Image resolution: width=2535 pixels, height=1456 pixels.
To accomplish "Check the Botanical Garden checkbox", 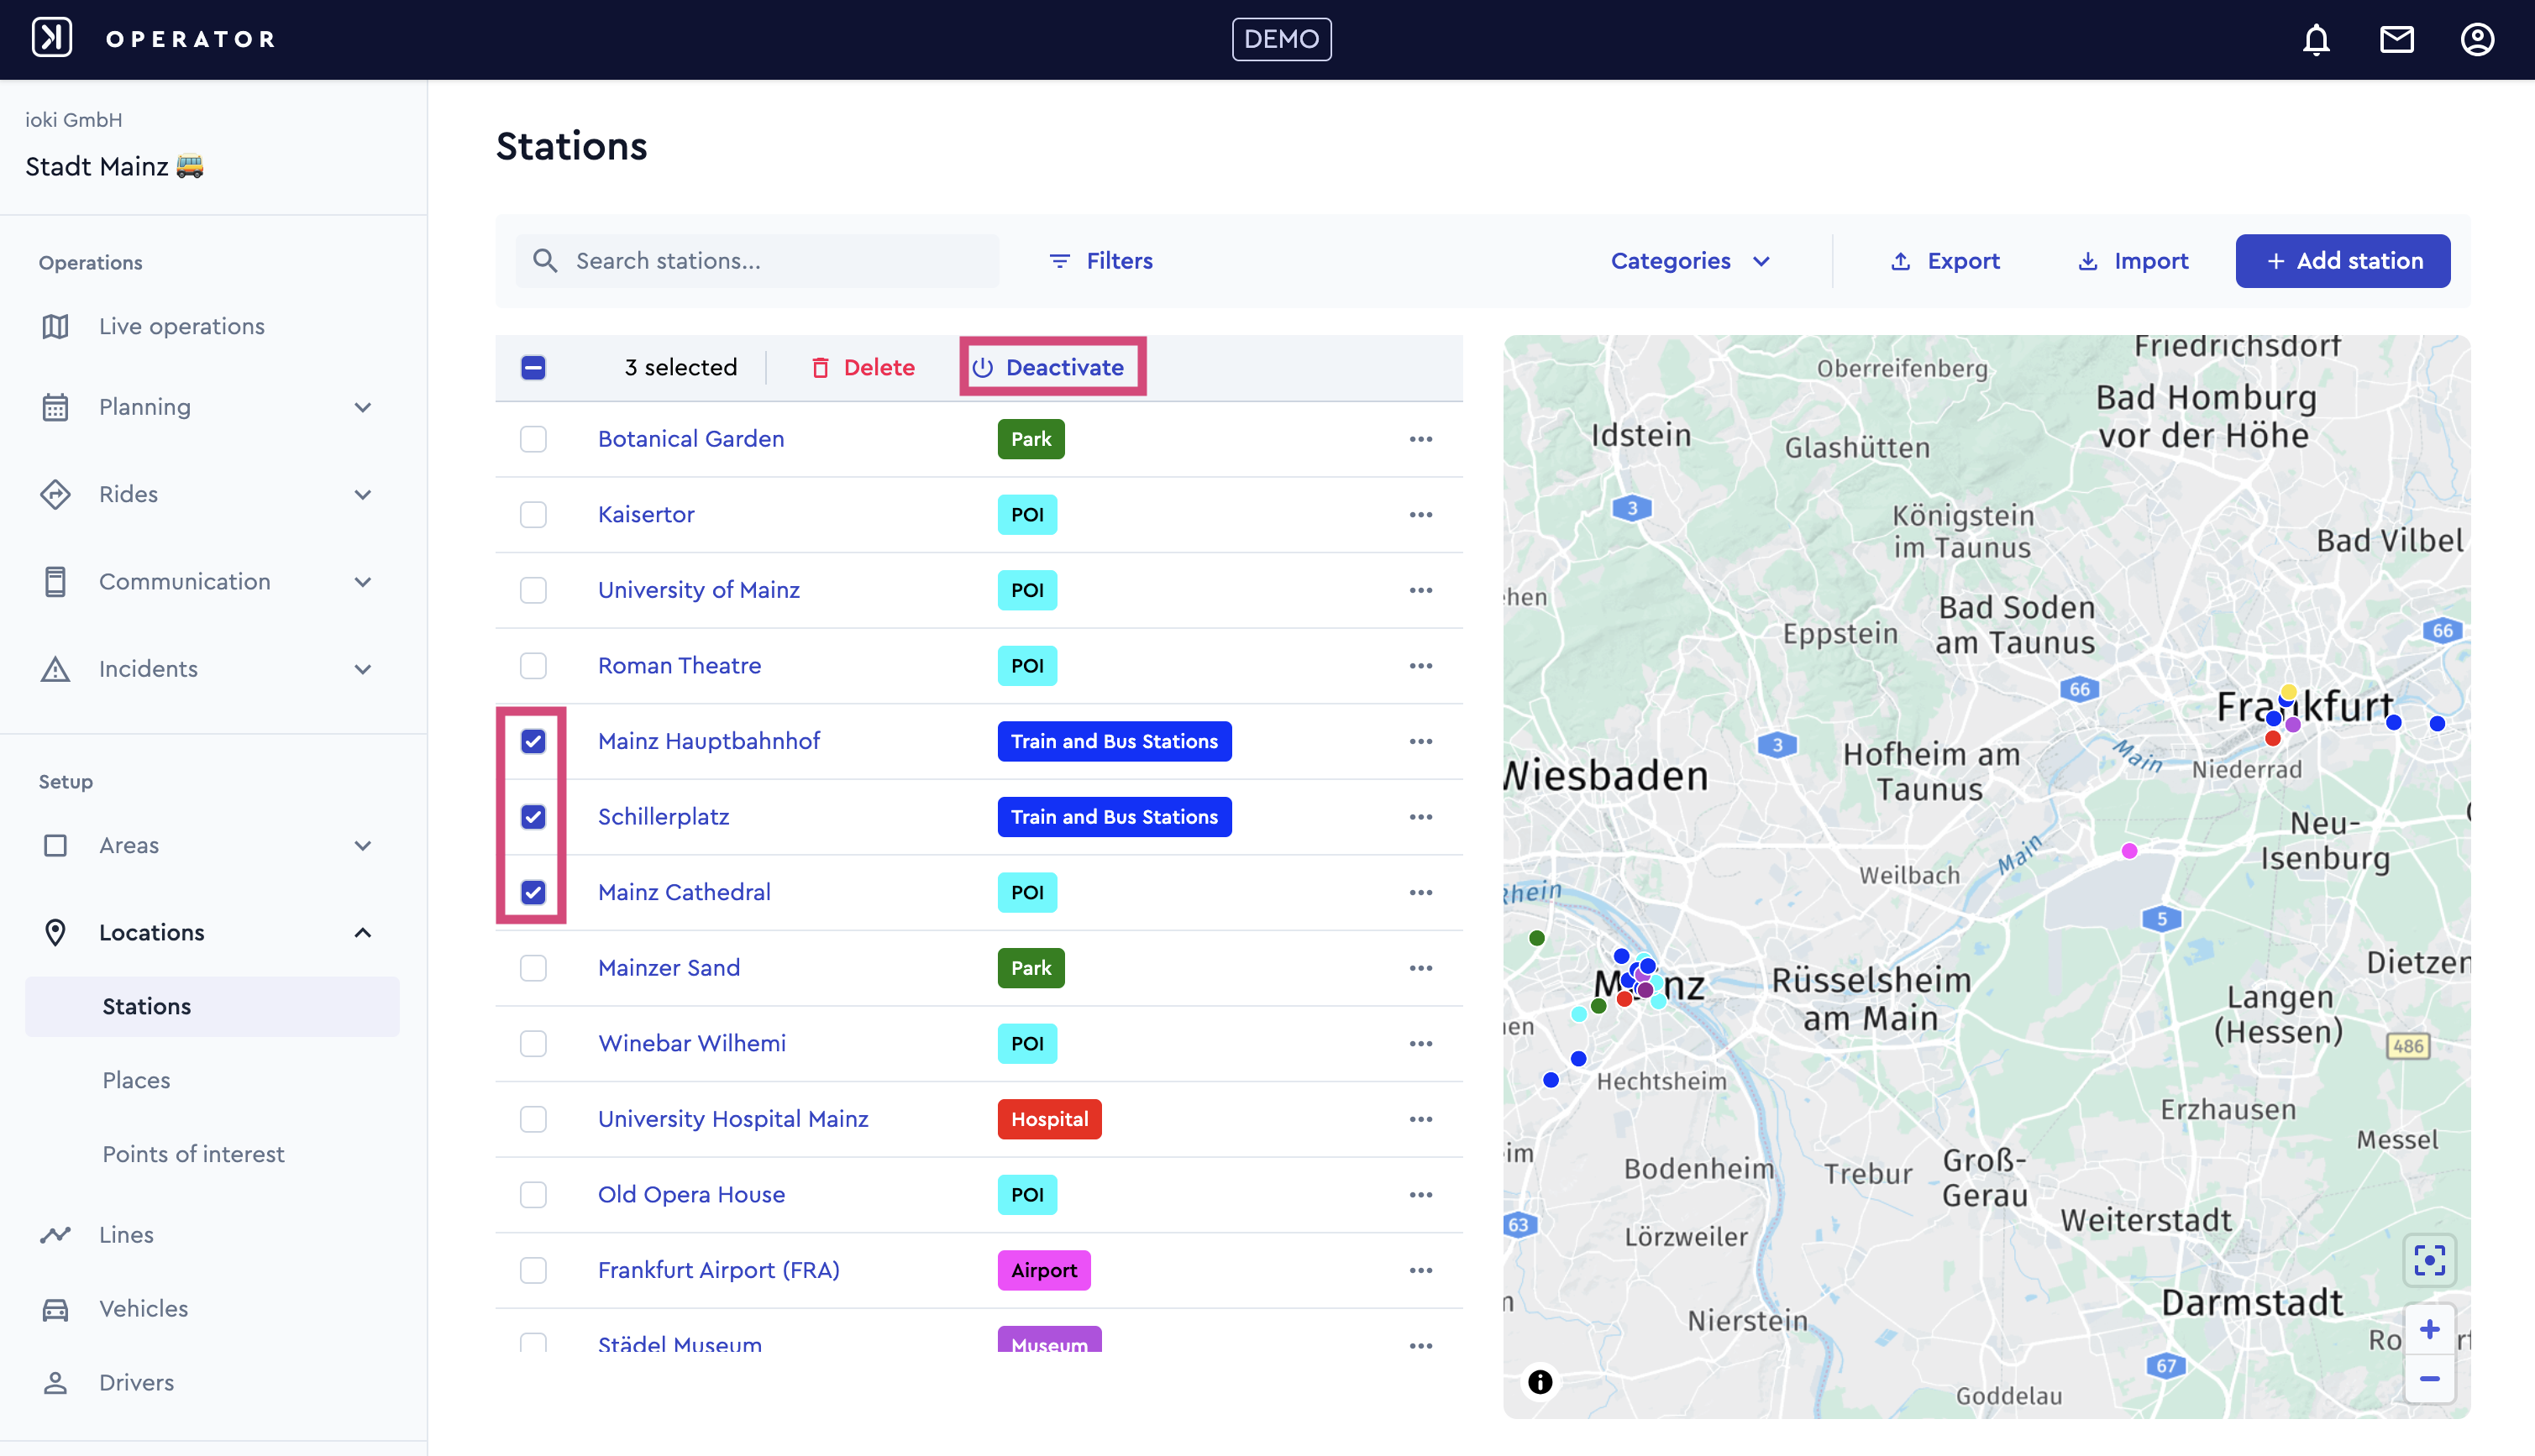I will (x=533, y=439).
